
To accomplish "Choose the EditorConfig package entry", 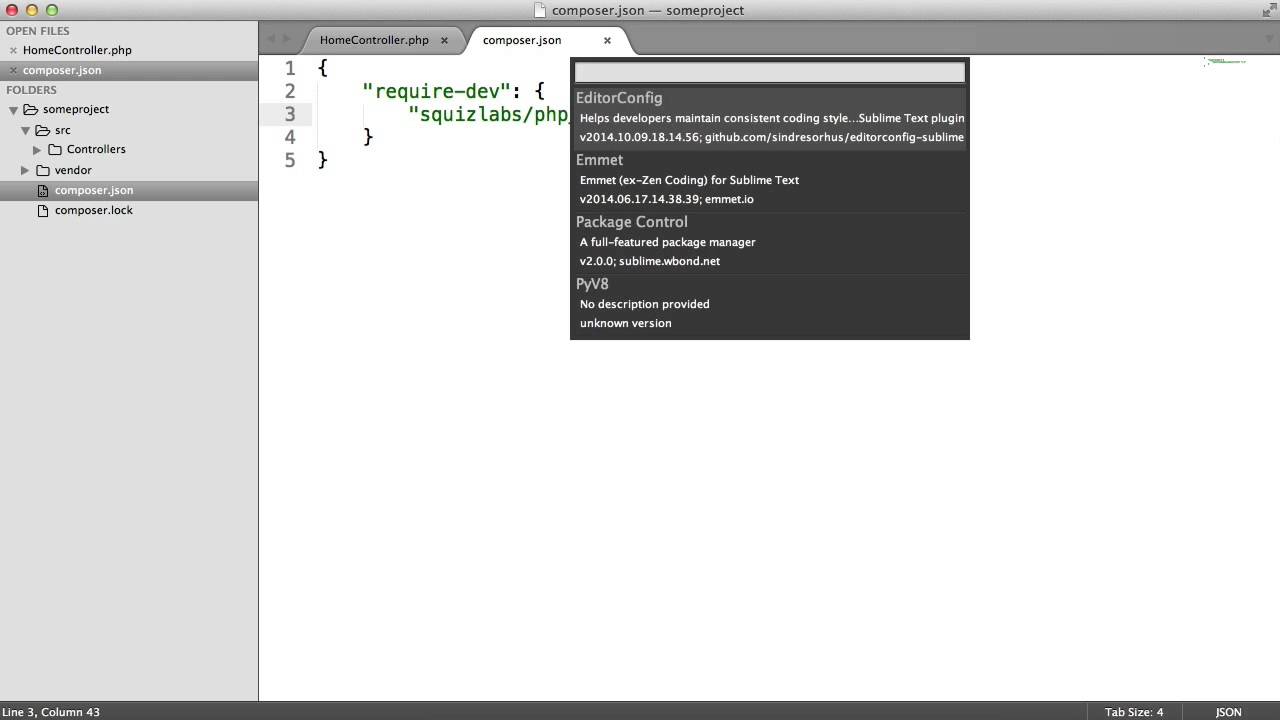I will click(770, 118).
